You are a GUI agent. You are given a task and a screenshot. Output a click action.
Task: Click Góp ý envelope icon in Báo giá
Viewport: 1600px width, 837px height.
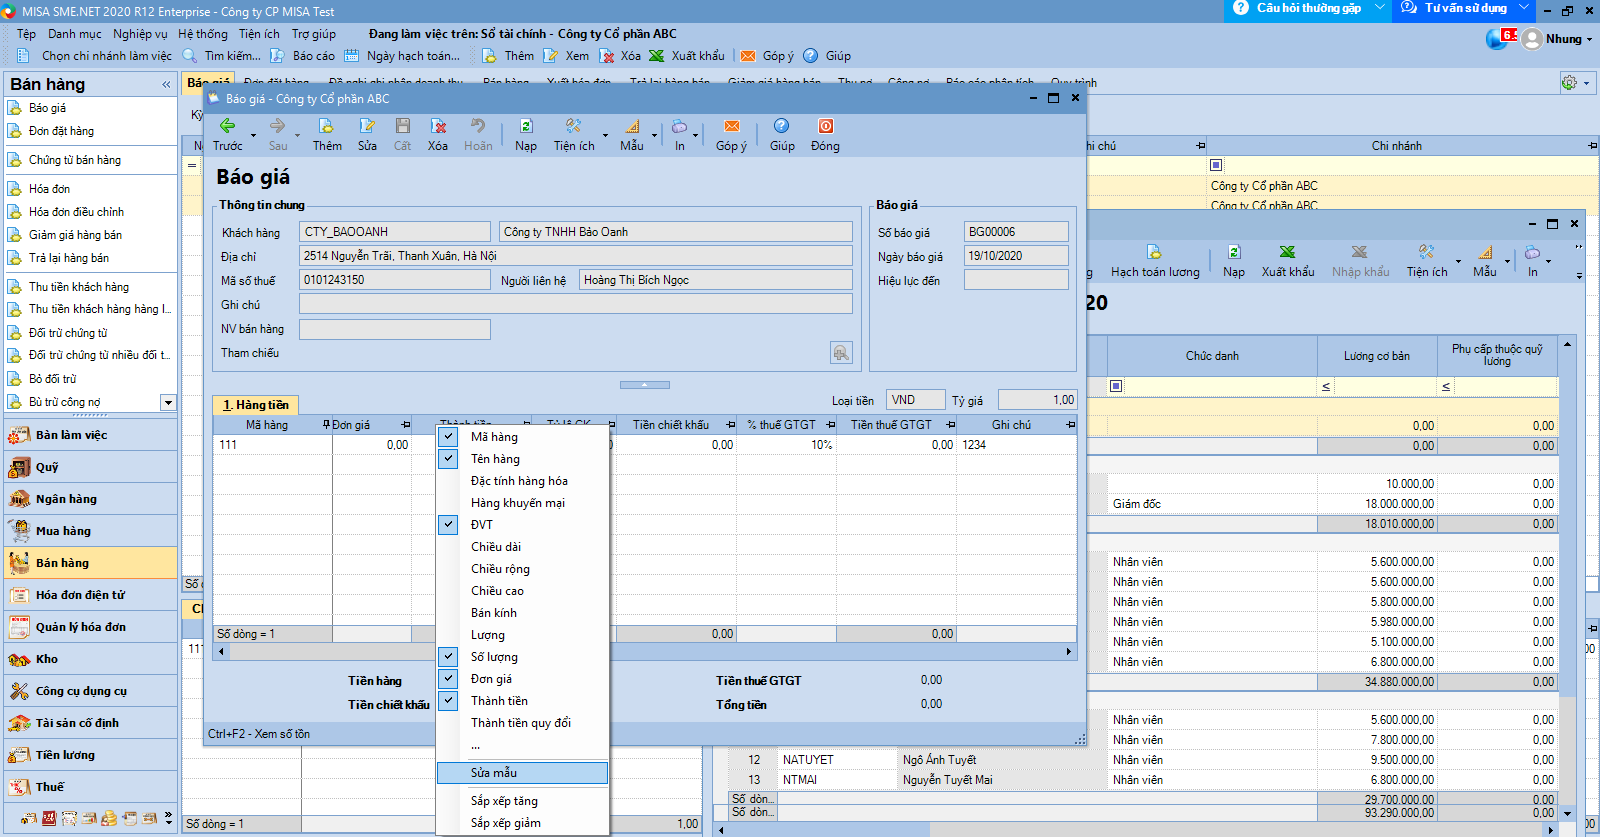click(731, 126)
